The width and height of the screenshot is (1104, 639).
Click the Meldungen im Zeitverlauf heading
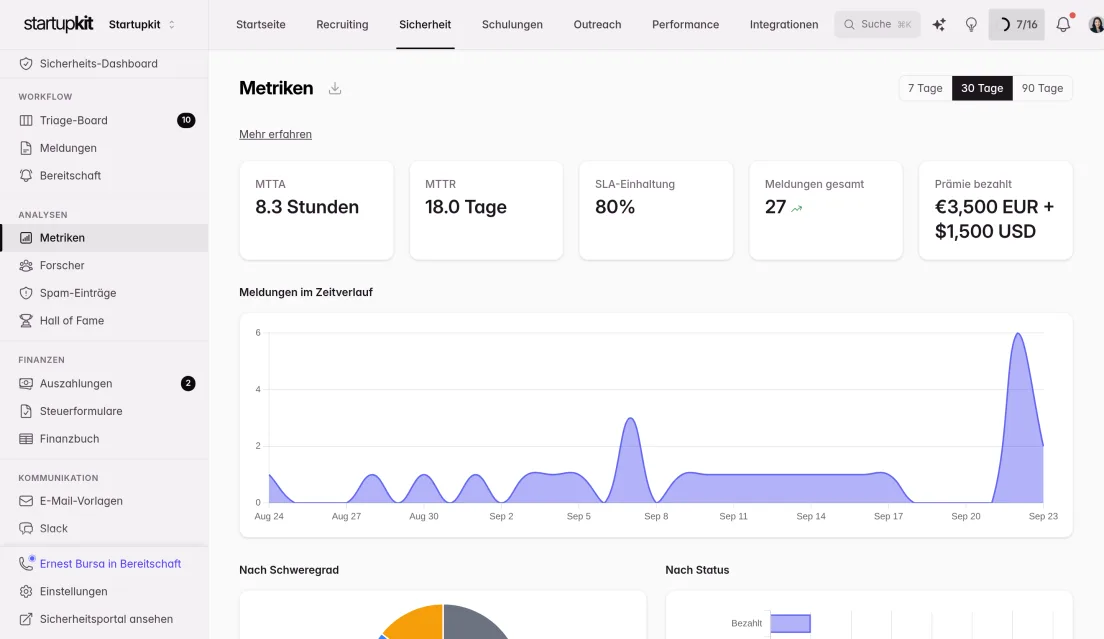pos(306,292)
